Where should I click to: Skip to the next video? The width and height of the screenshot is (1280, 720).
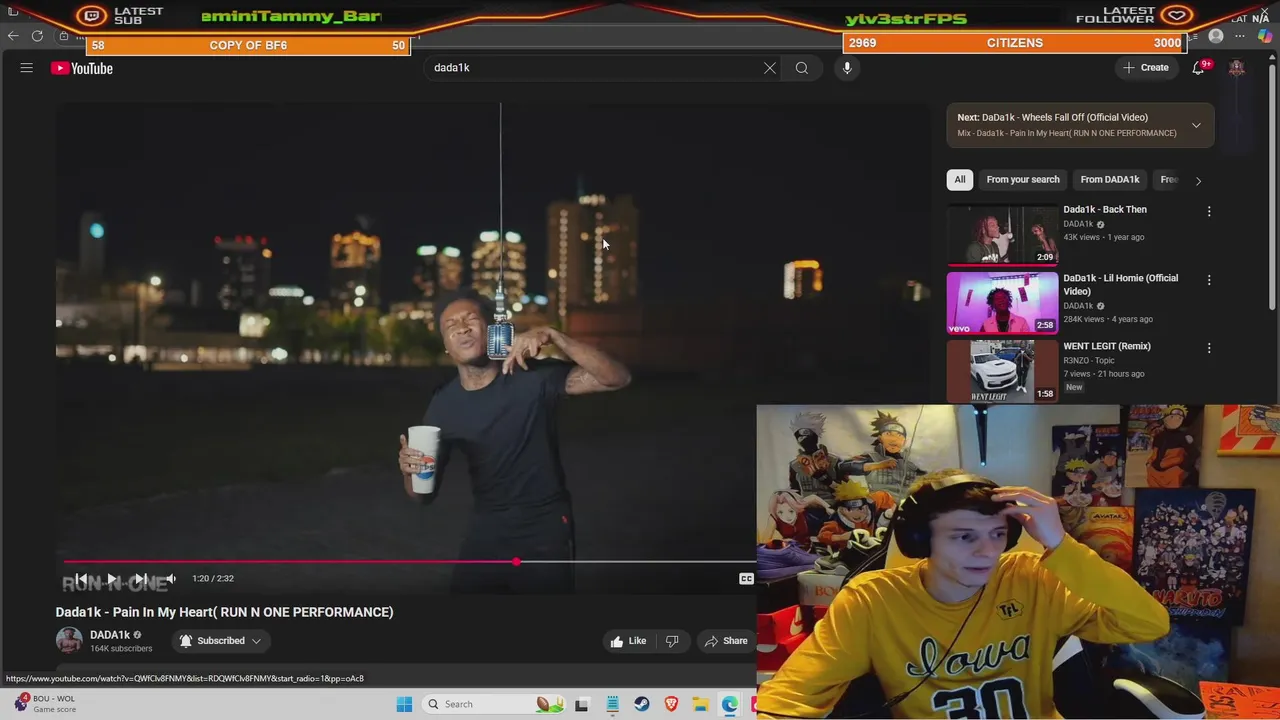point(141,578)
